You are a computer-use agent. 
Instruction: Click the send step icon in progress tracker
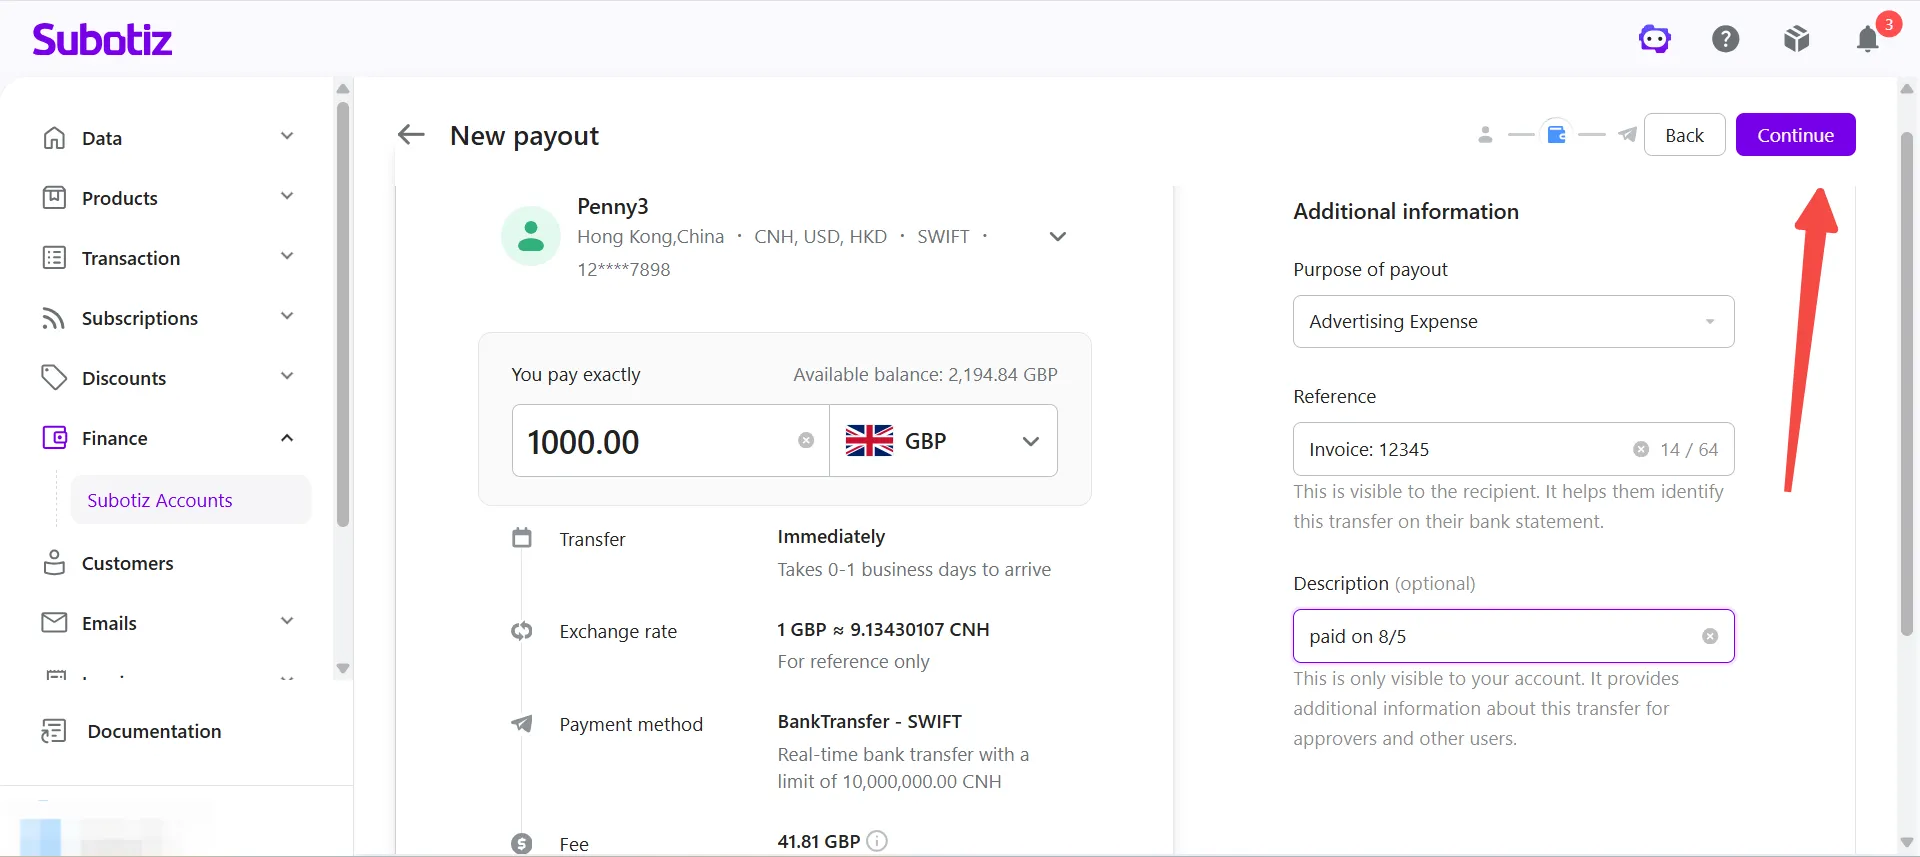point(1627,135)
